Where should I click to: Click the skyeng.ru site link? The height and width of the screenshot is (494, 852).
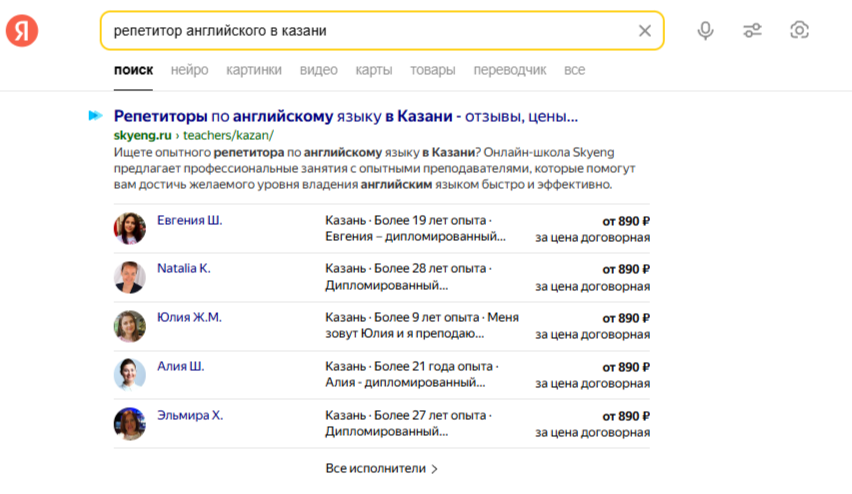pyautogui.click(x=142, y=135)
